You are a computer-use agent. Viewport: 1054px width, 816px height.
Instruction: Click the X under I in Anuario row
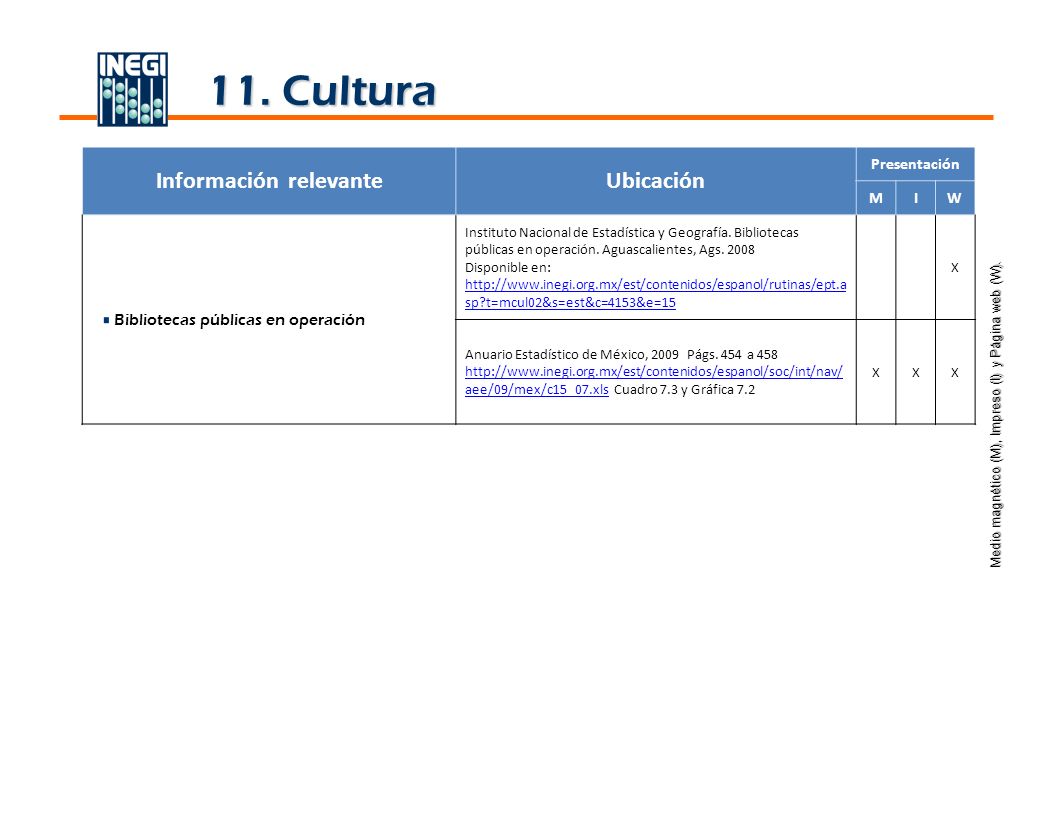coord(916,372)
